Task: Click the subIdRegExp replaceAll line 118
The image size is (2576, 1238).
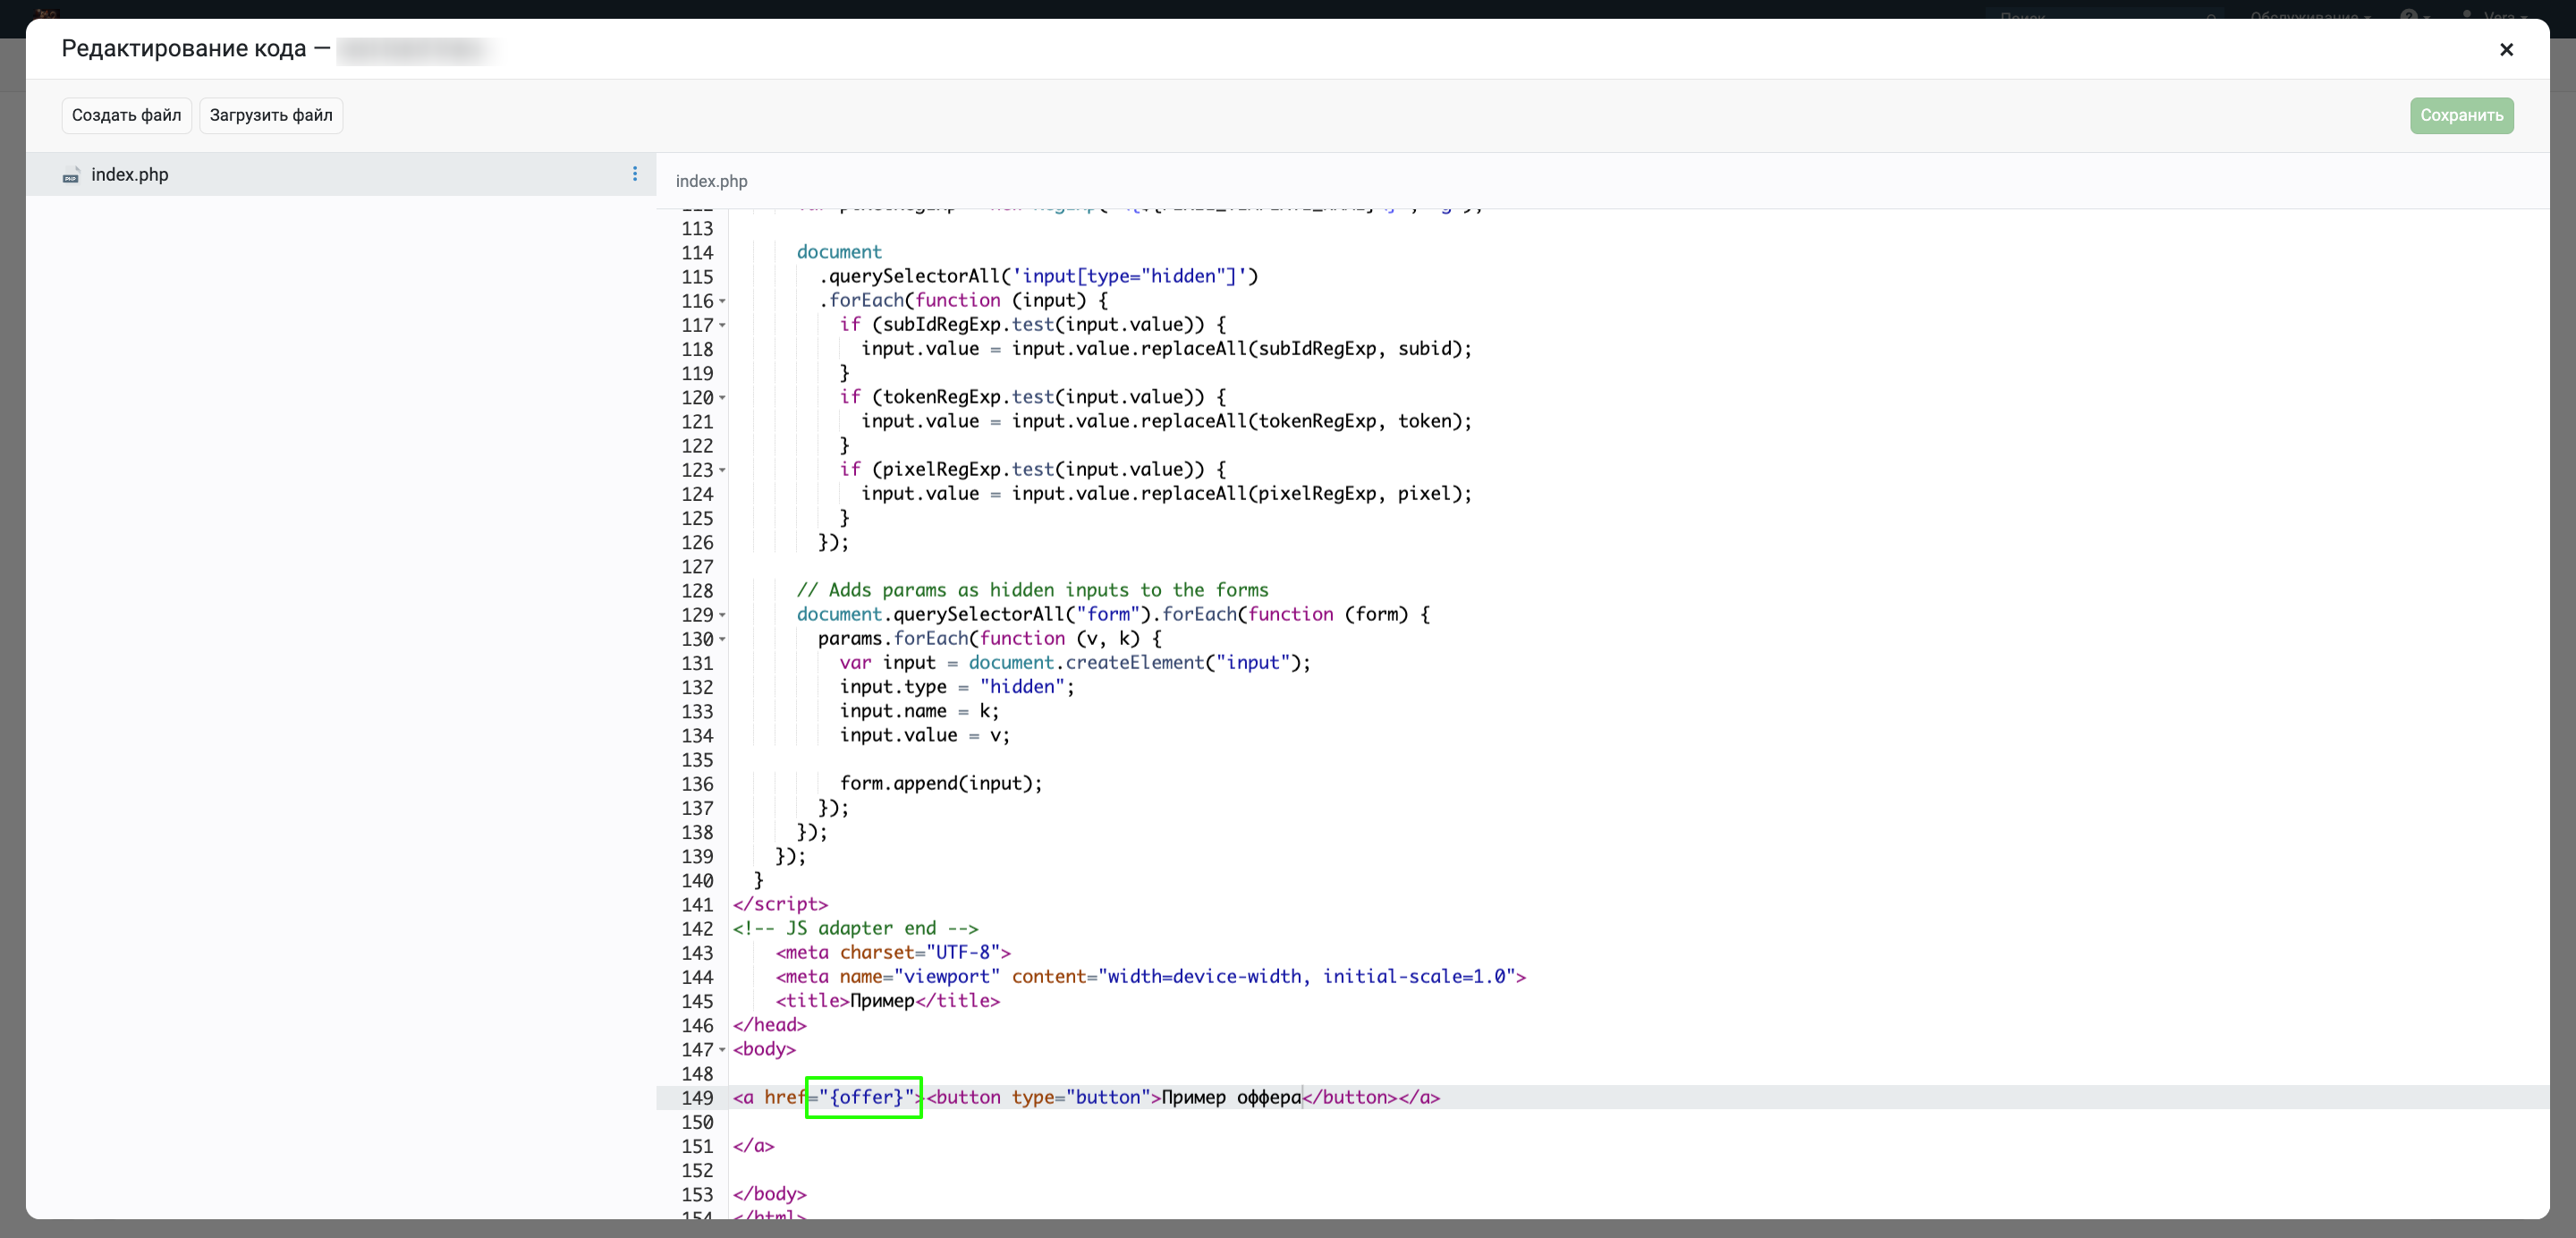Action: point(1167,348)
